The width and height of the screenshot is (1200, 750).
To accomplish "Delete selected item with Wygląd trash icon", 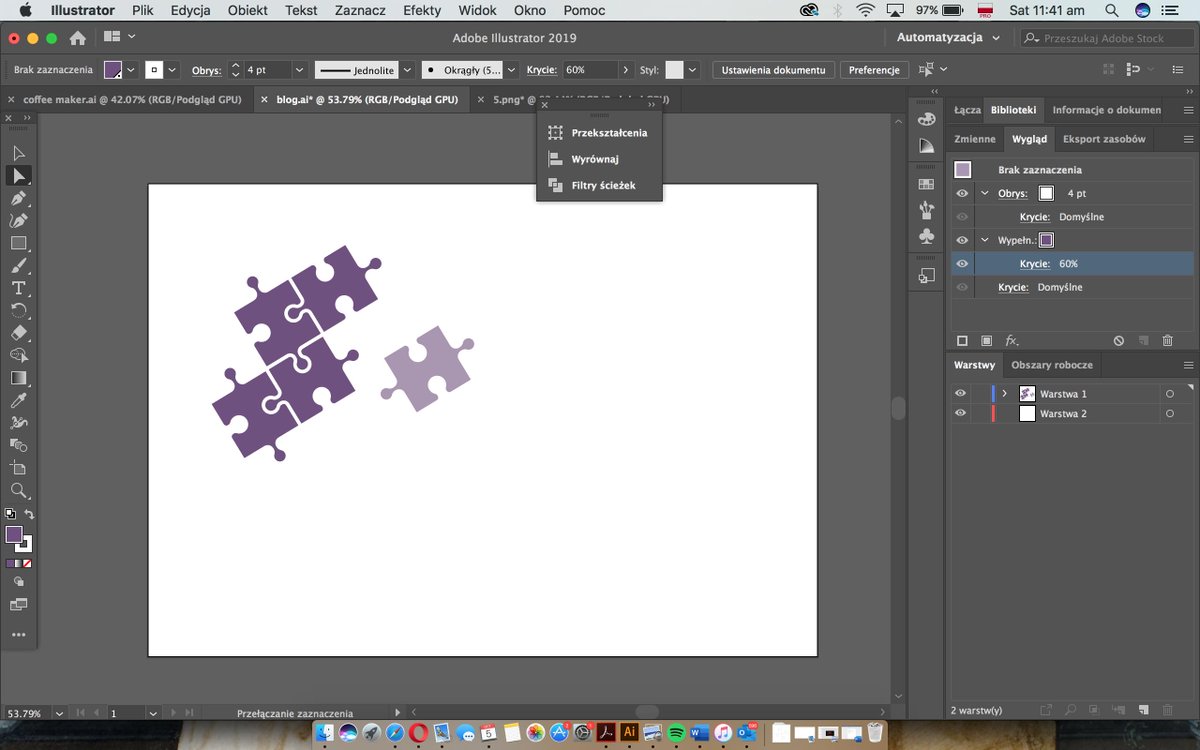I will (x=1167, y=341).
